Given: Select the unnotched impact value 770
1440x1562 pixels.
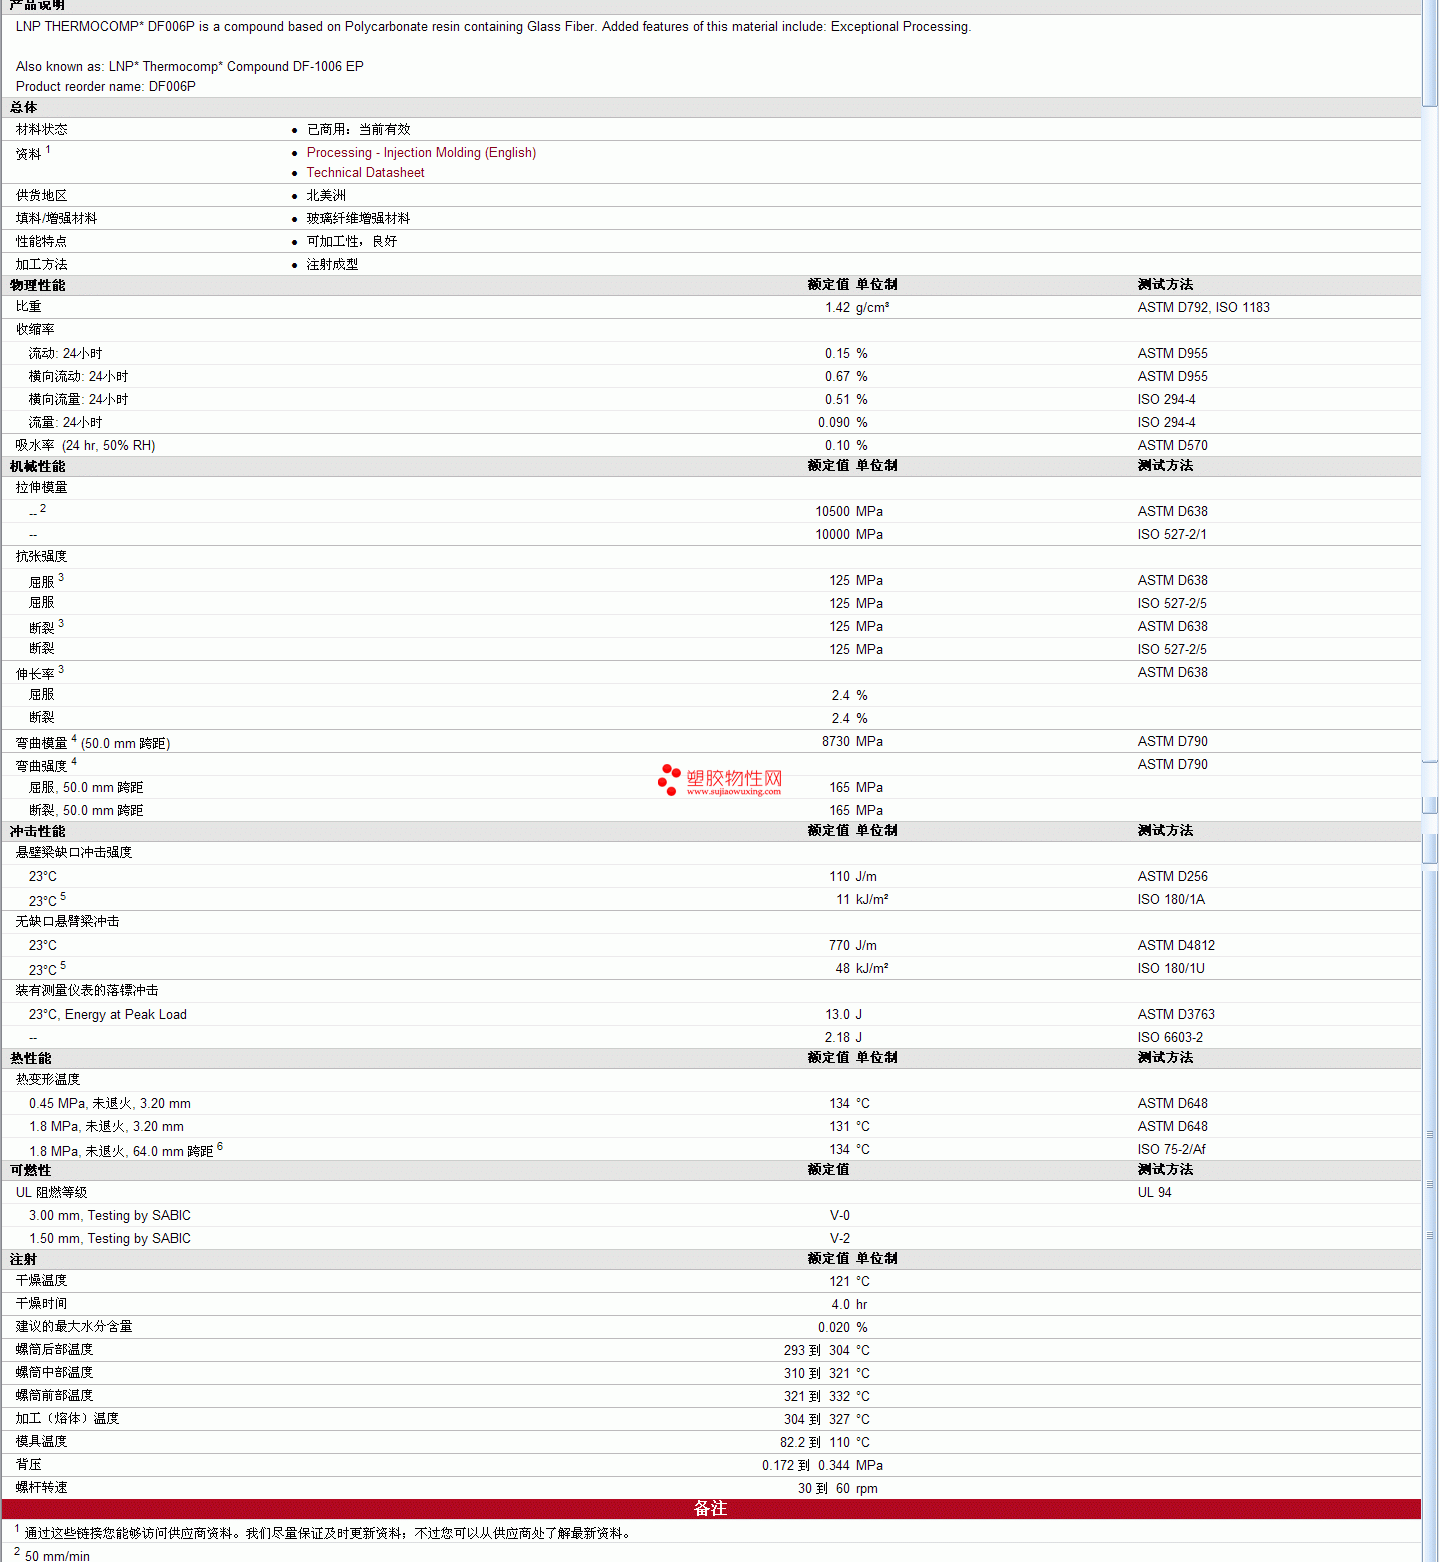Looking at the screenshot, I should (x=839, y=946).
